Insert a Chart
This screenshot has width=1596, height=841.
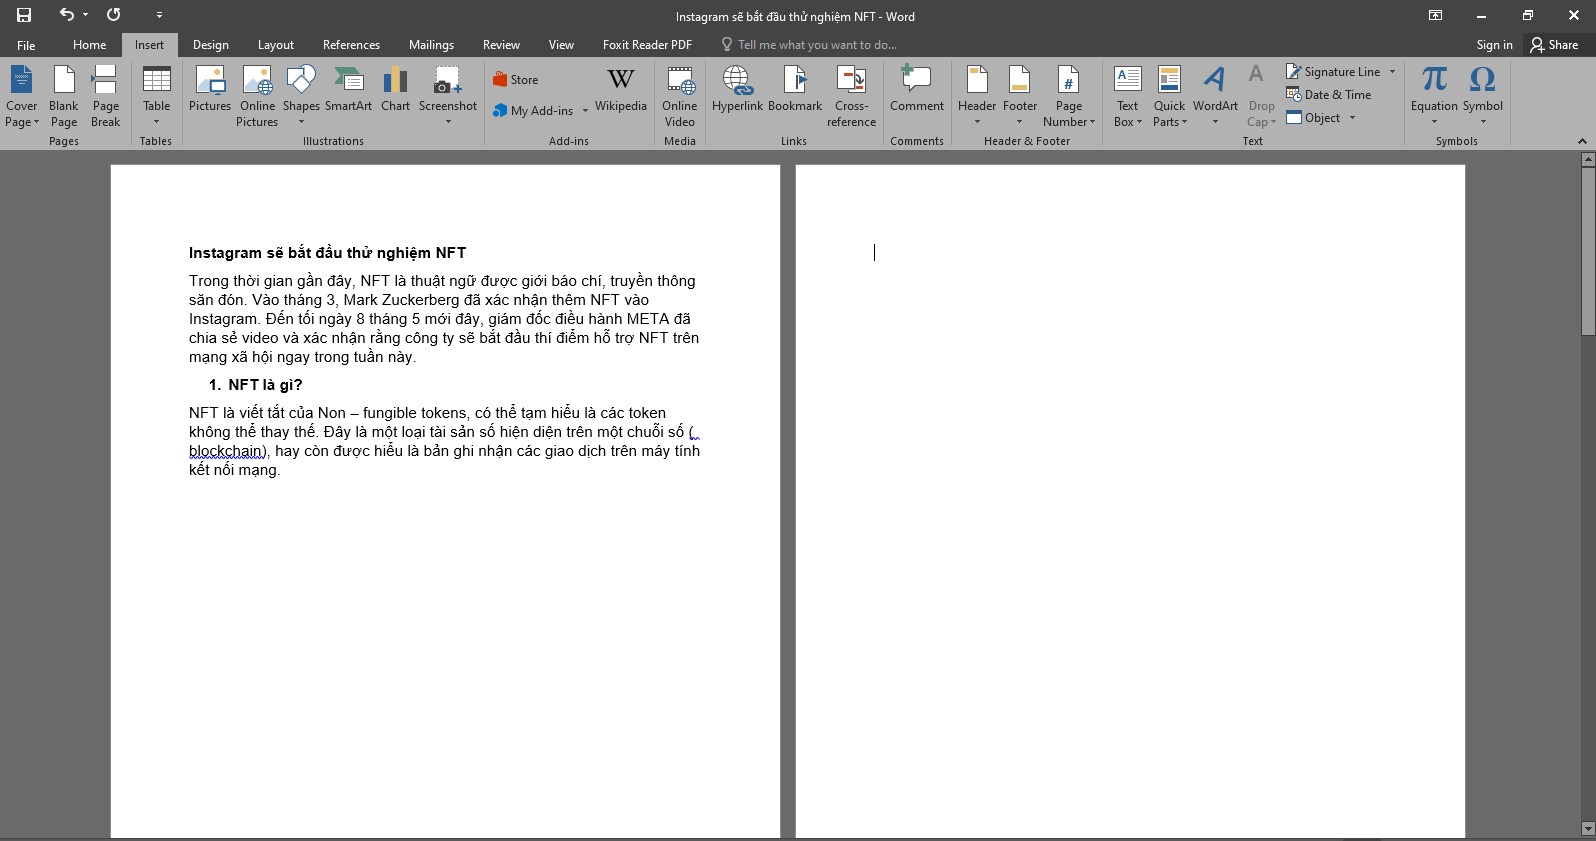[395, 90]
